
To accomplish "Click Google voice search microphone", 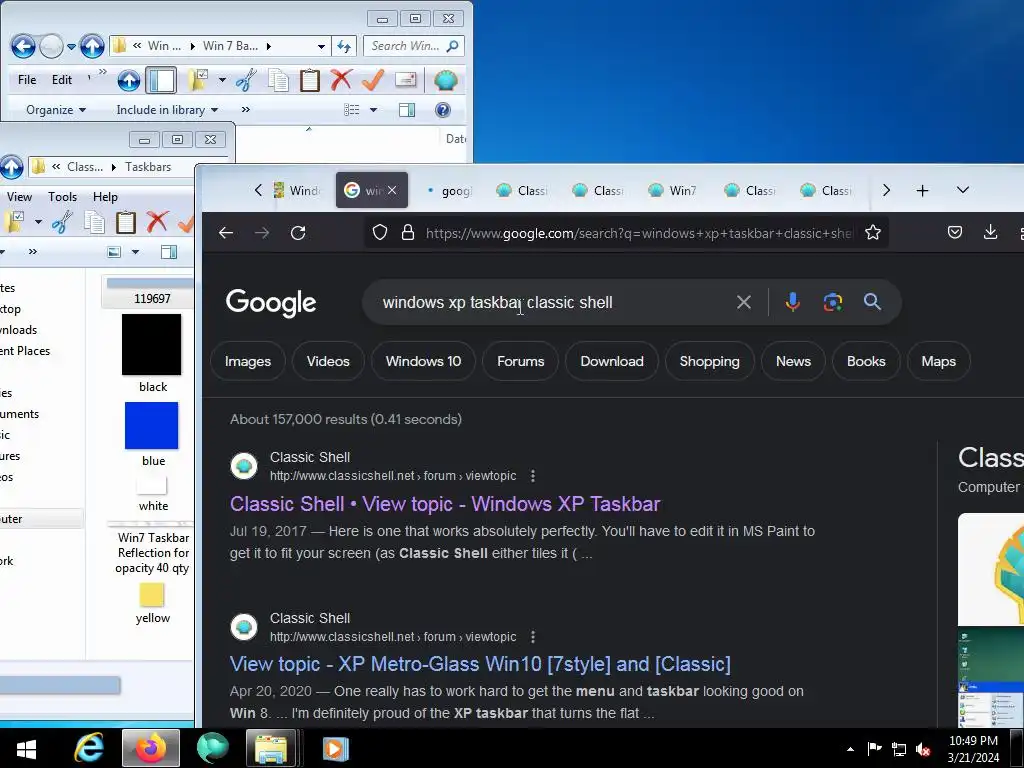I will click(x=793, y=302).
